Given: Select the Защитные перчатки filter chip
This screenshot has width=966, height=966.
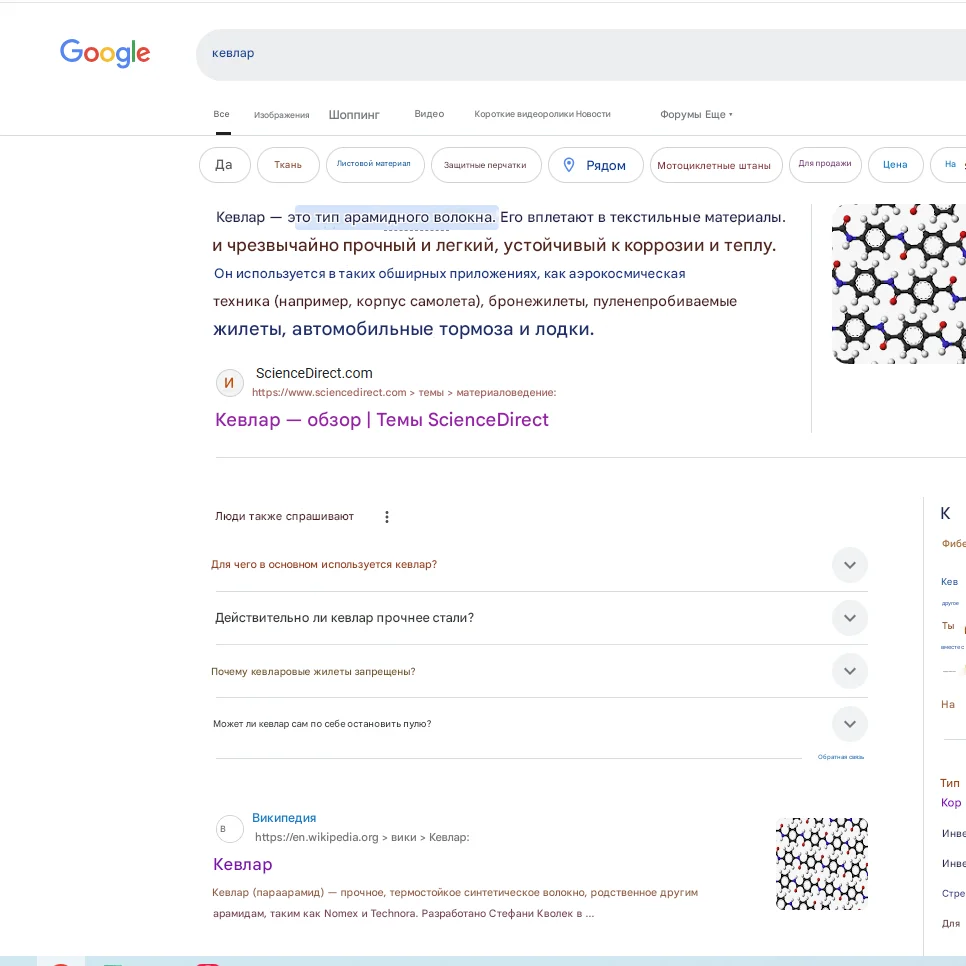Looking at the screenshot, I should point(485,165).
